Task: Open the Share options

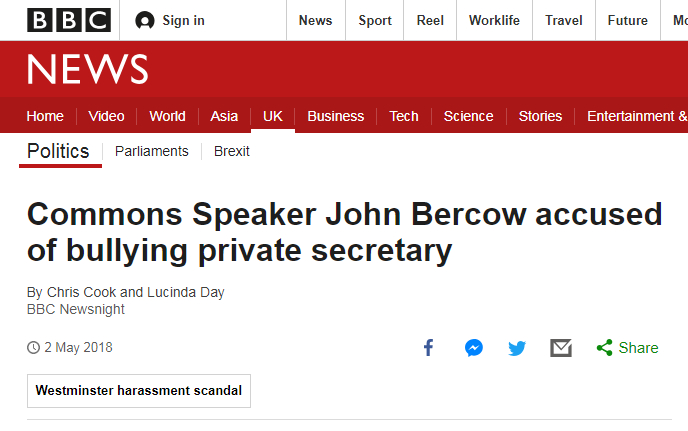Action: [x=627, y=348]
